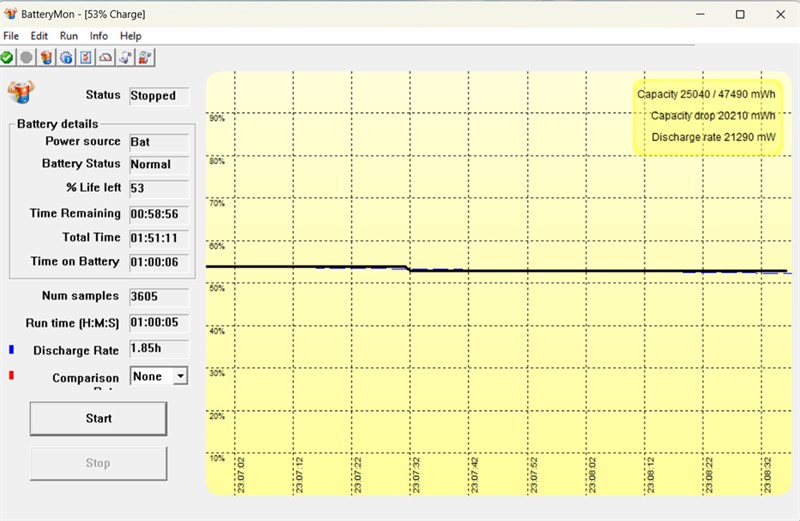The image size is (800, 521).
Task: Open the Info menu
Action: coord(98,36)
